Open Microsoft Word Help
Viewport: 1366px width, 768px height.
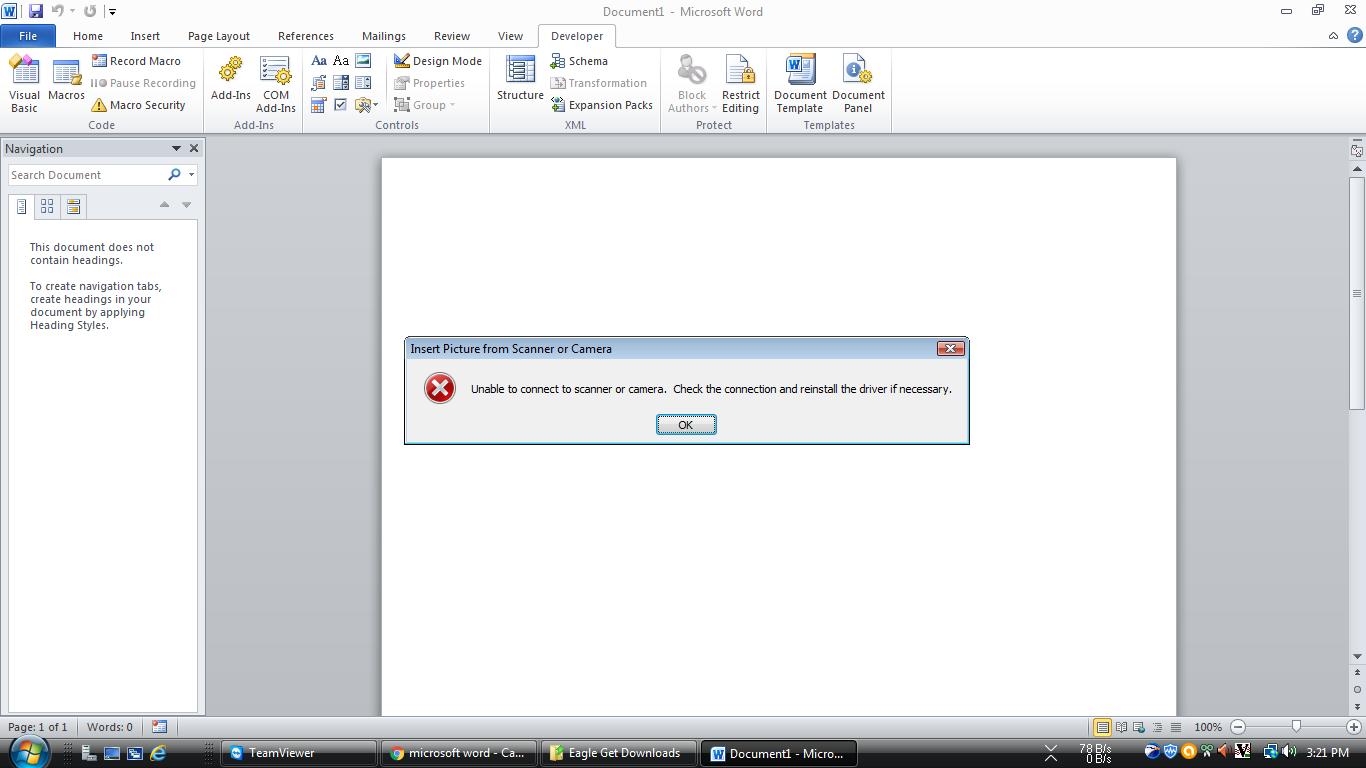pyautogui.click(x=1354, y=36)
